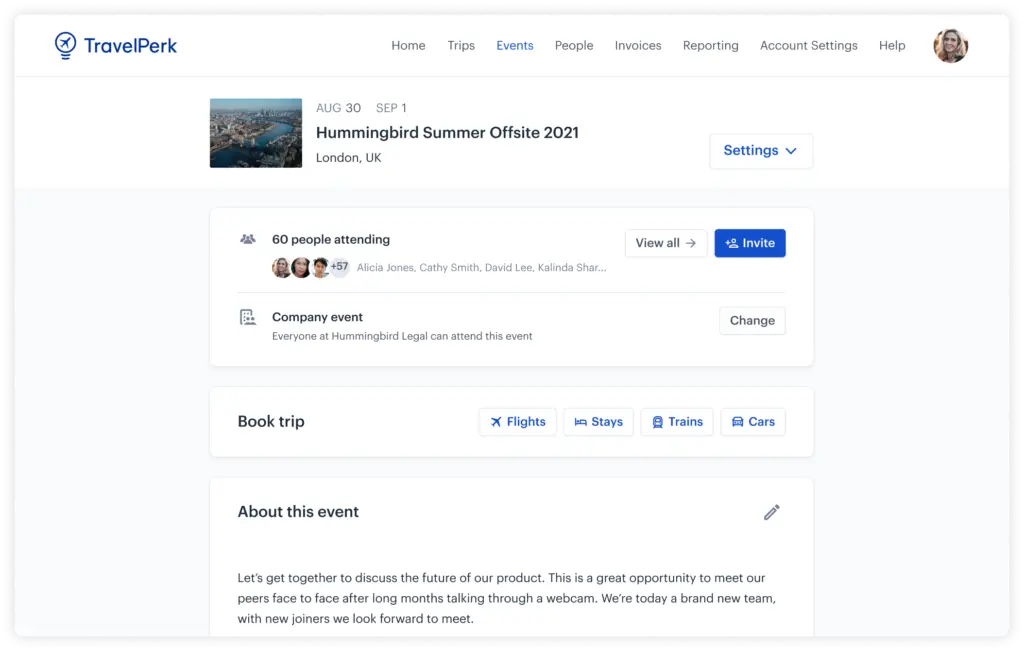Book Flights for the trip
This screenshot has height=651, width=1024.
(518, 422)
